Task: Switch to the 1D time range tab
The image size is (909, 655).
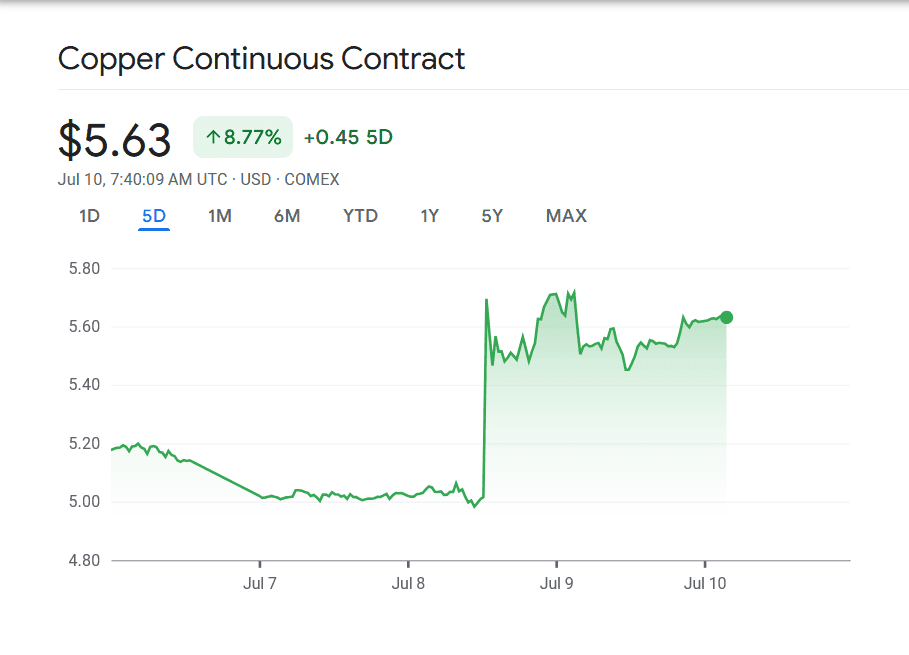Action: (x=89, y=216)
